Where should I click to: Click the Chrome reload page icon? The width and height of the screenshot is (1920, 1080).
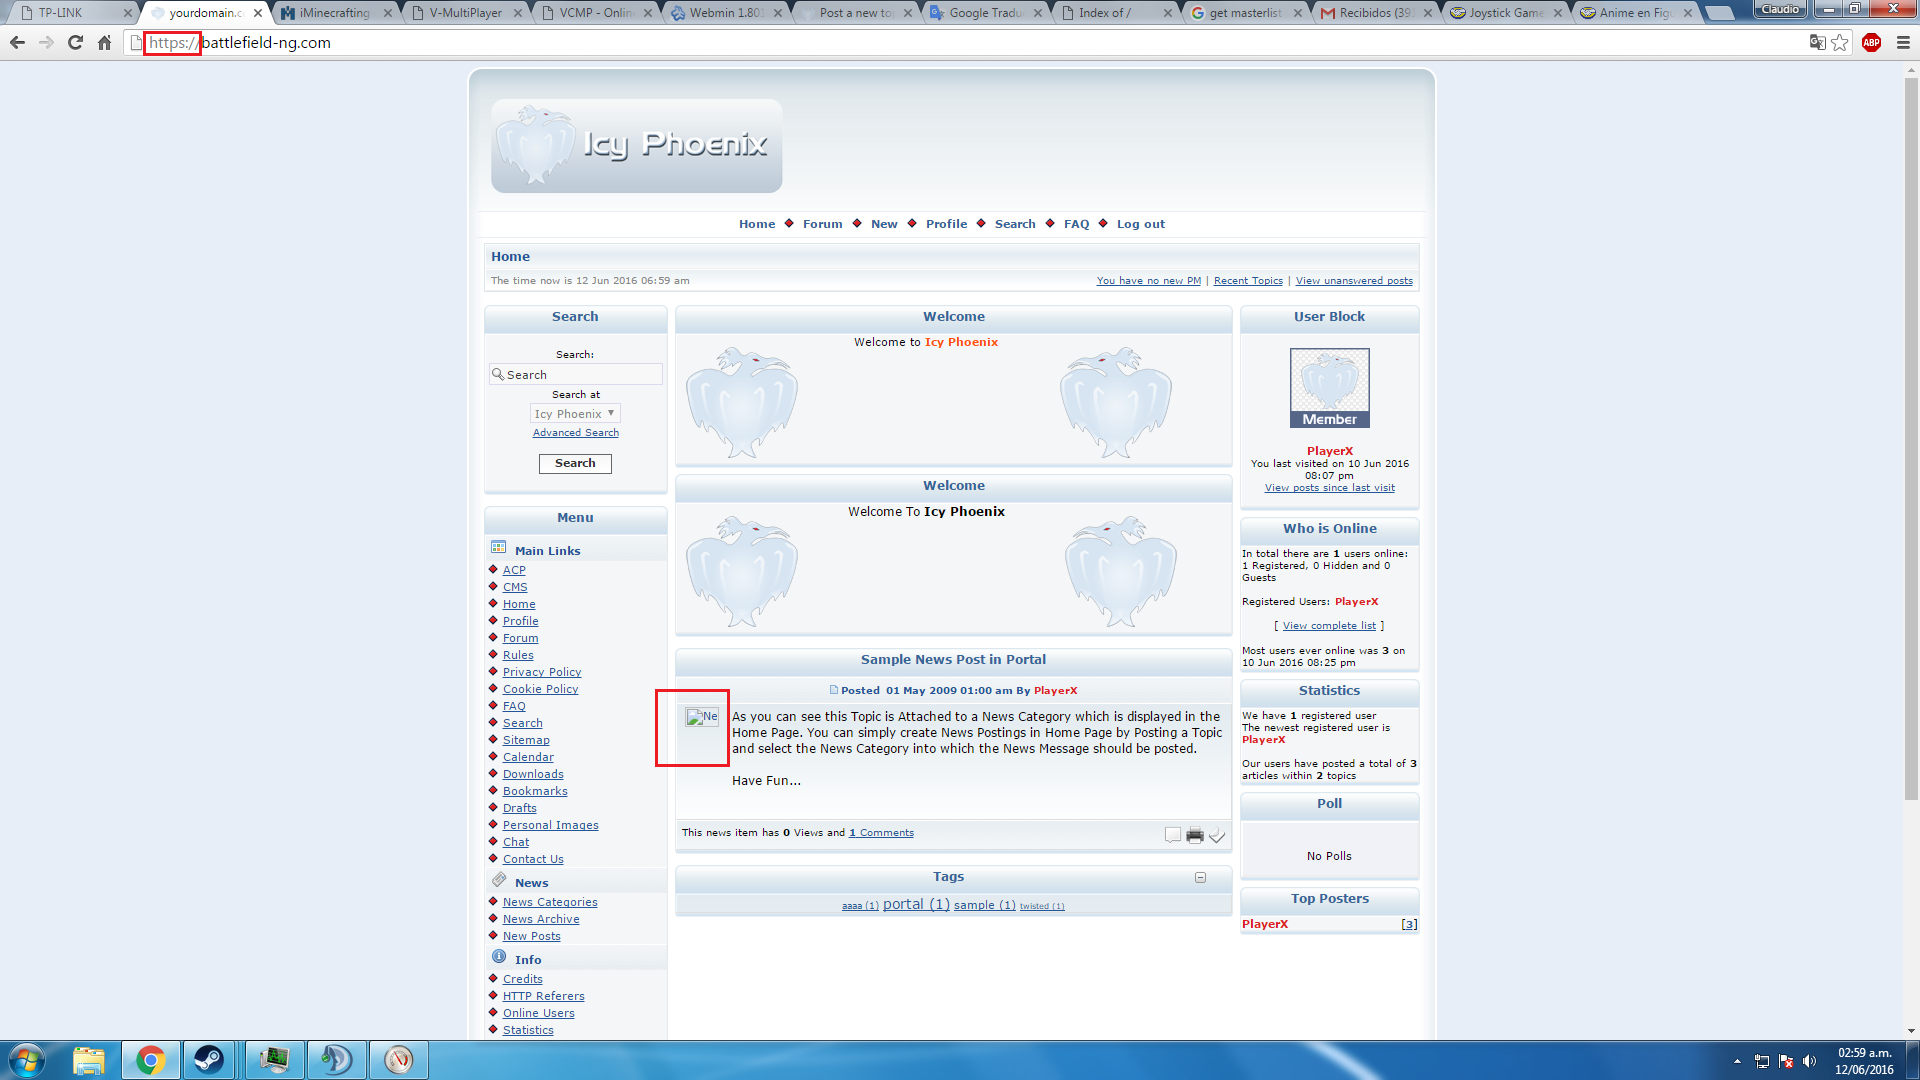[75, 43]
